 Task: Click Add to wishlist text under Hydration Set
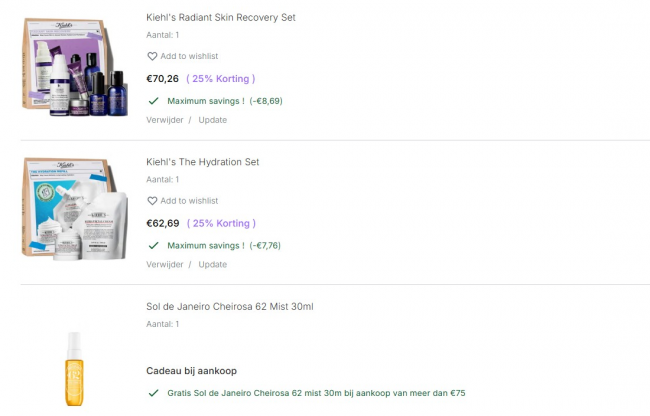[189, 201]
